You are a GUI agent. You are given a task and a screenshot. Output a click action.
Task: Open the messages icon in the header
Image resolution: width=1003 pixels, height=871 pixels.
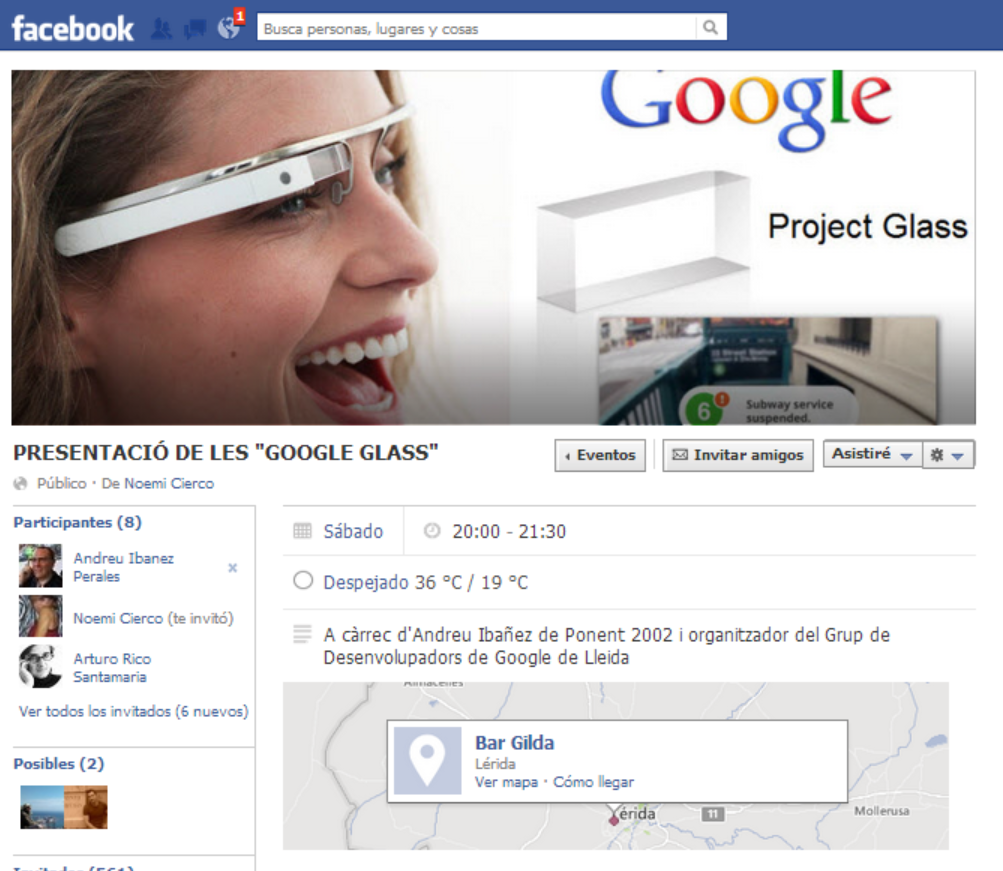(x=195, y=29)
